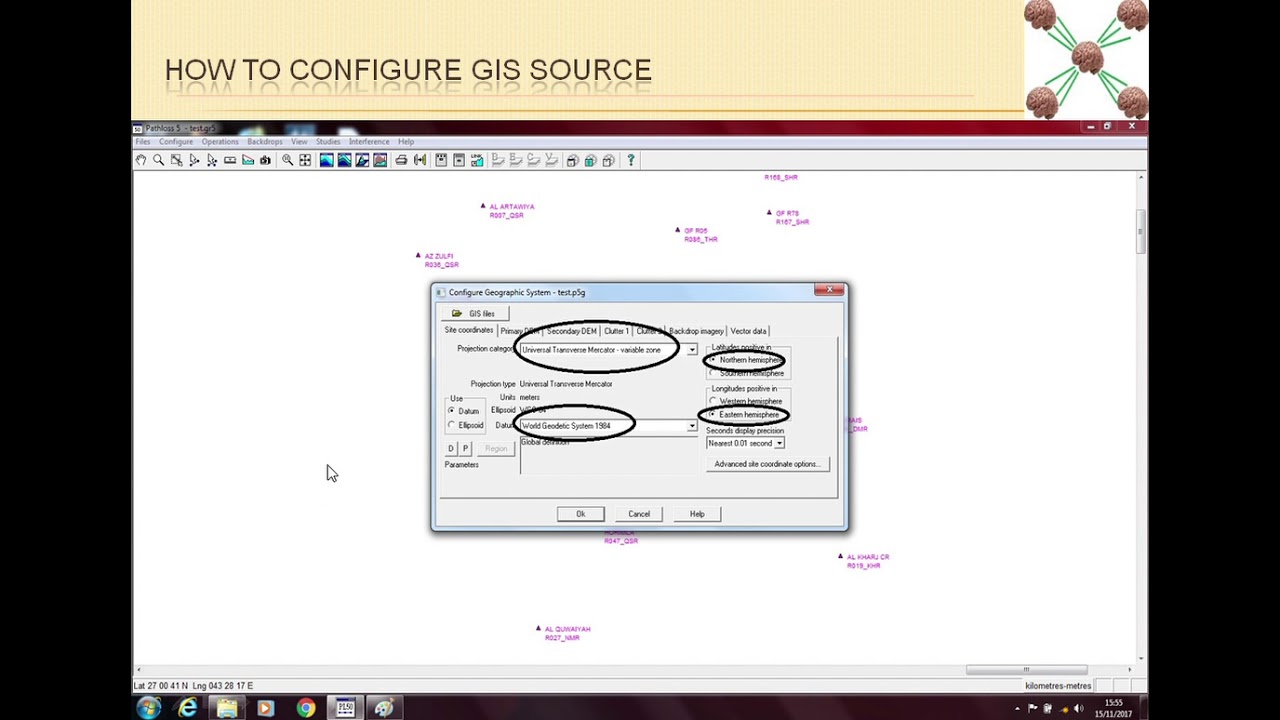Image resolution: width=1280 pixels, height=720 pixels.
Task: Open the Interference menu
Action: (369, 142)
